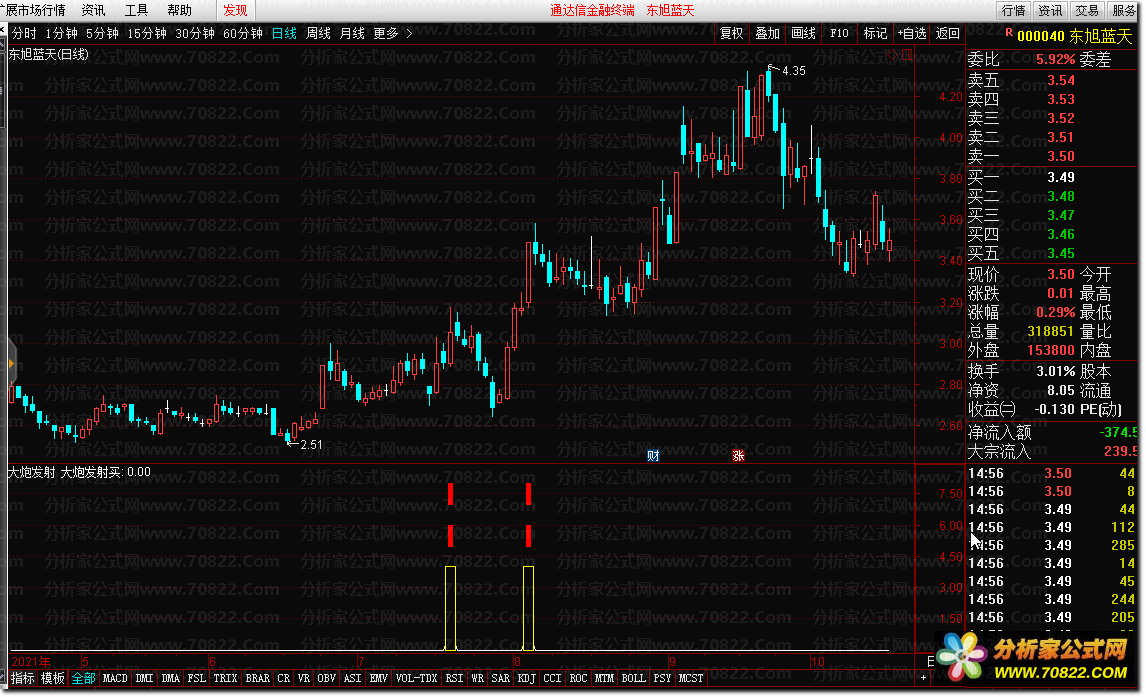This screenshot has width=1146, height=697.
Task: Expand the left sidebar arrow handle
Action: (11, 363)
